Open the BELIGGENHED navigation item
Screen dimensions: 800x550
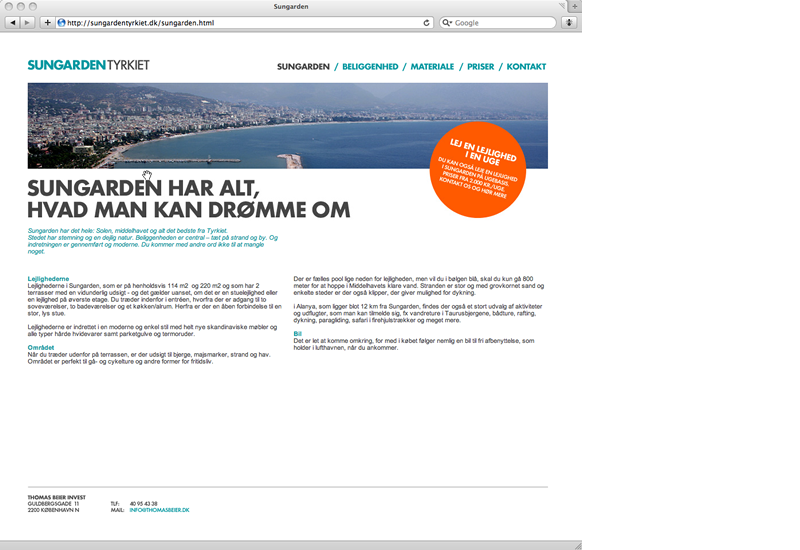click(370, 67)
